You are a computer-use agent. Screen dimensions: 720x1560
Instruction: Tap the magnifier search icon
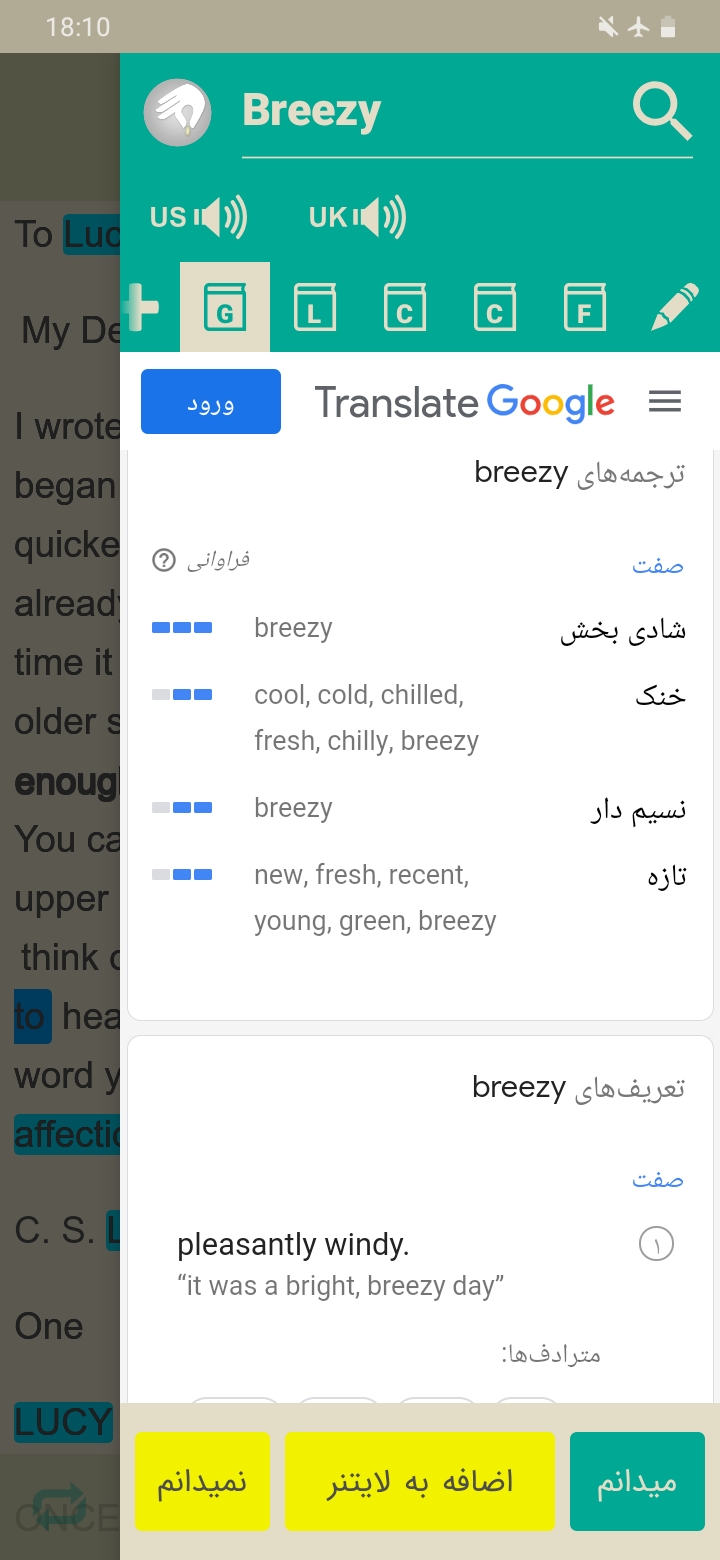click(x=663, y=111)
